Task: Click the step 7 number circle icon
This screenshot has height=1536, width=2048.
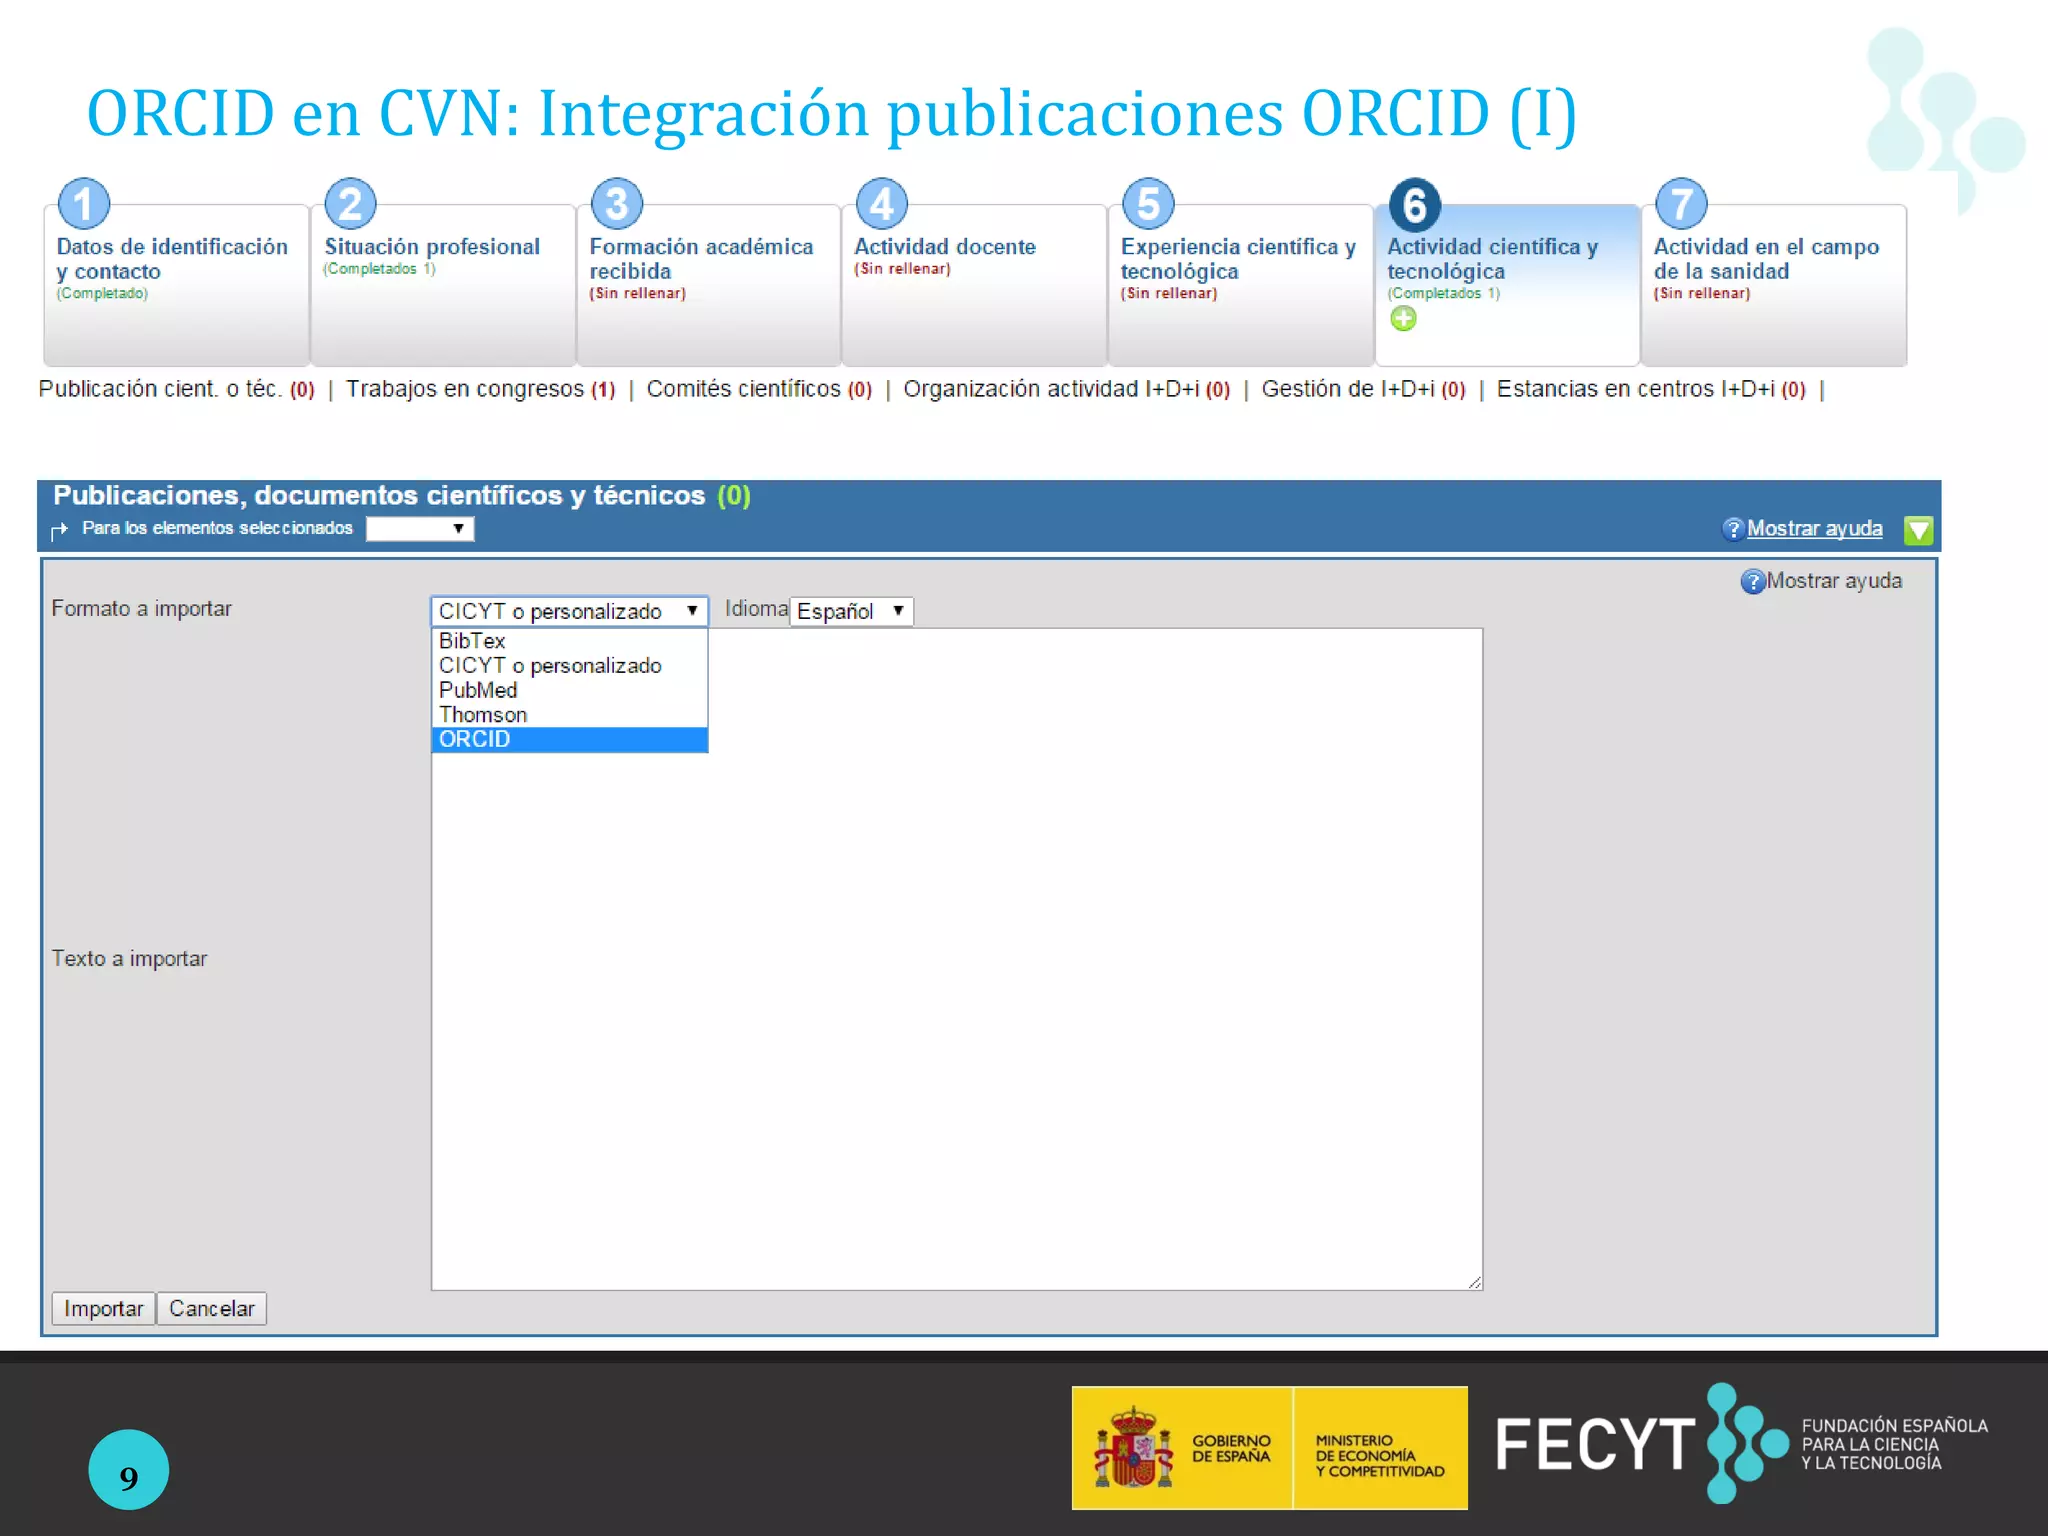Action: tap(1682, 204)
